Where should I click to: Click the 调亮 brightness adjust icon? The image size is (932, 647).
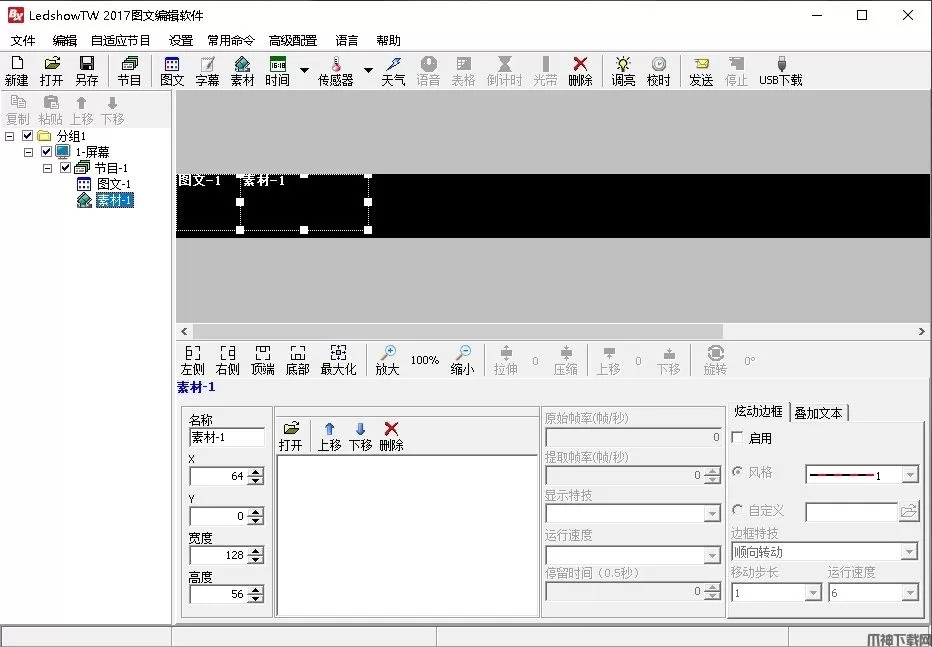coord(623,71)
